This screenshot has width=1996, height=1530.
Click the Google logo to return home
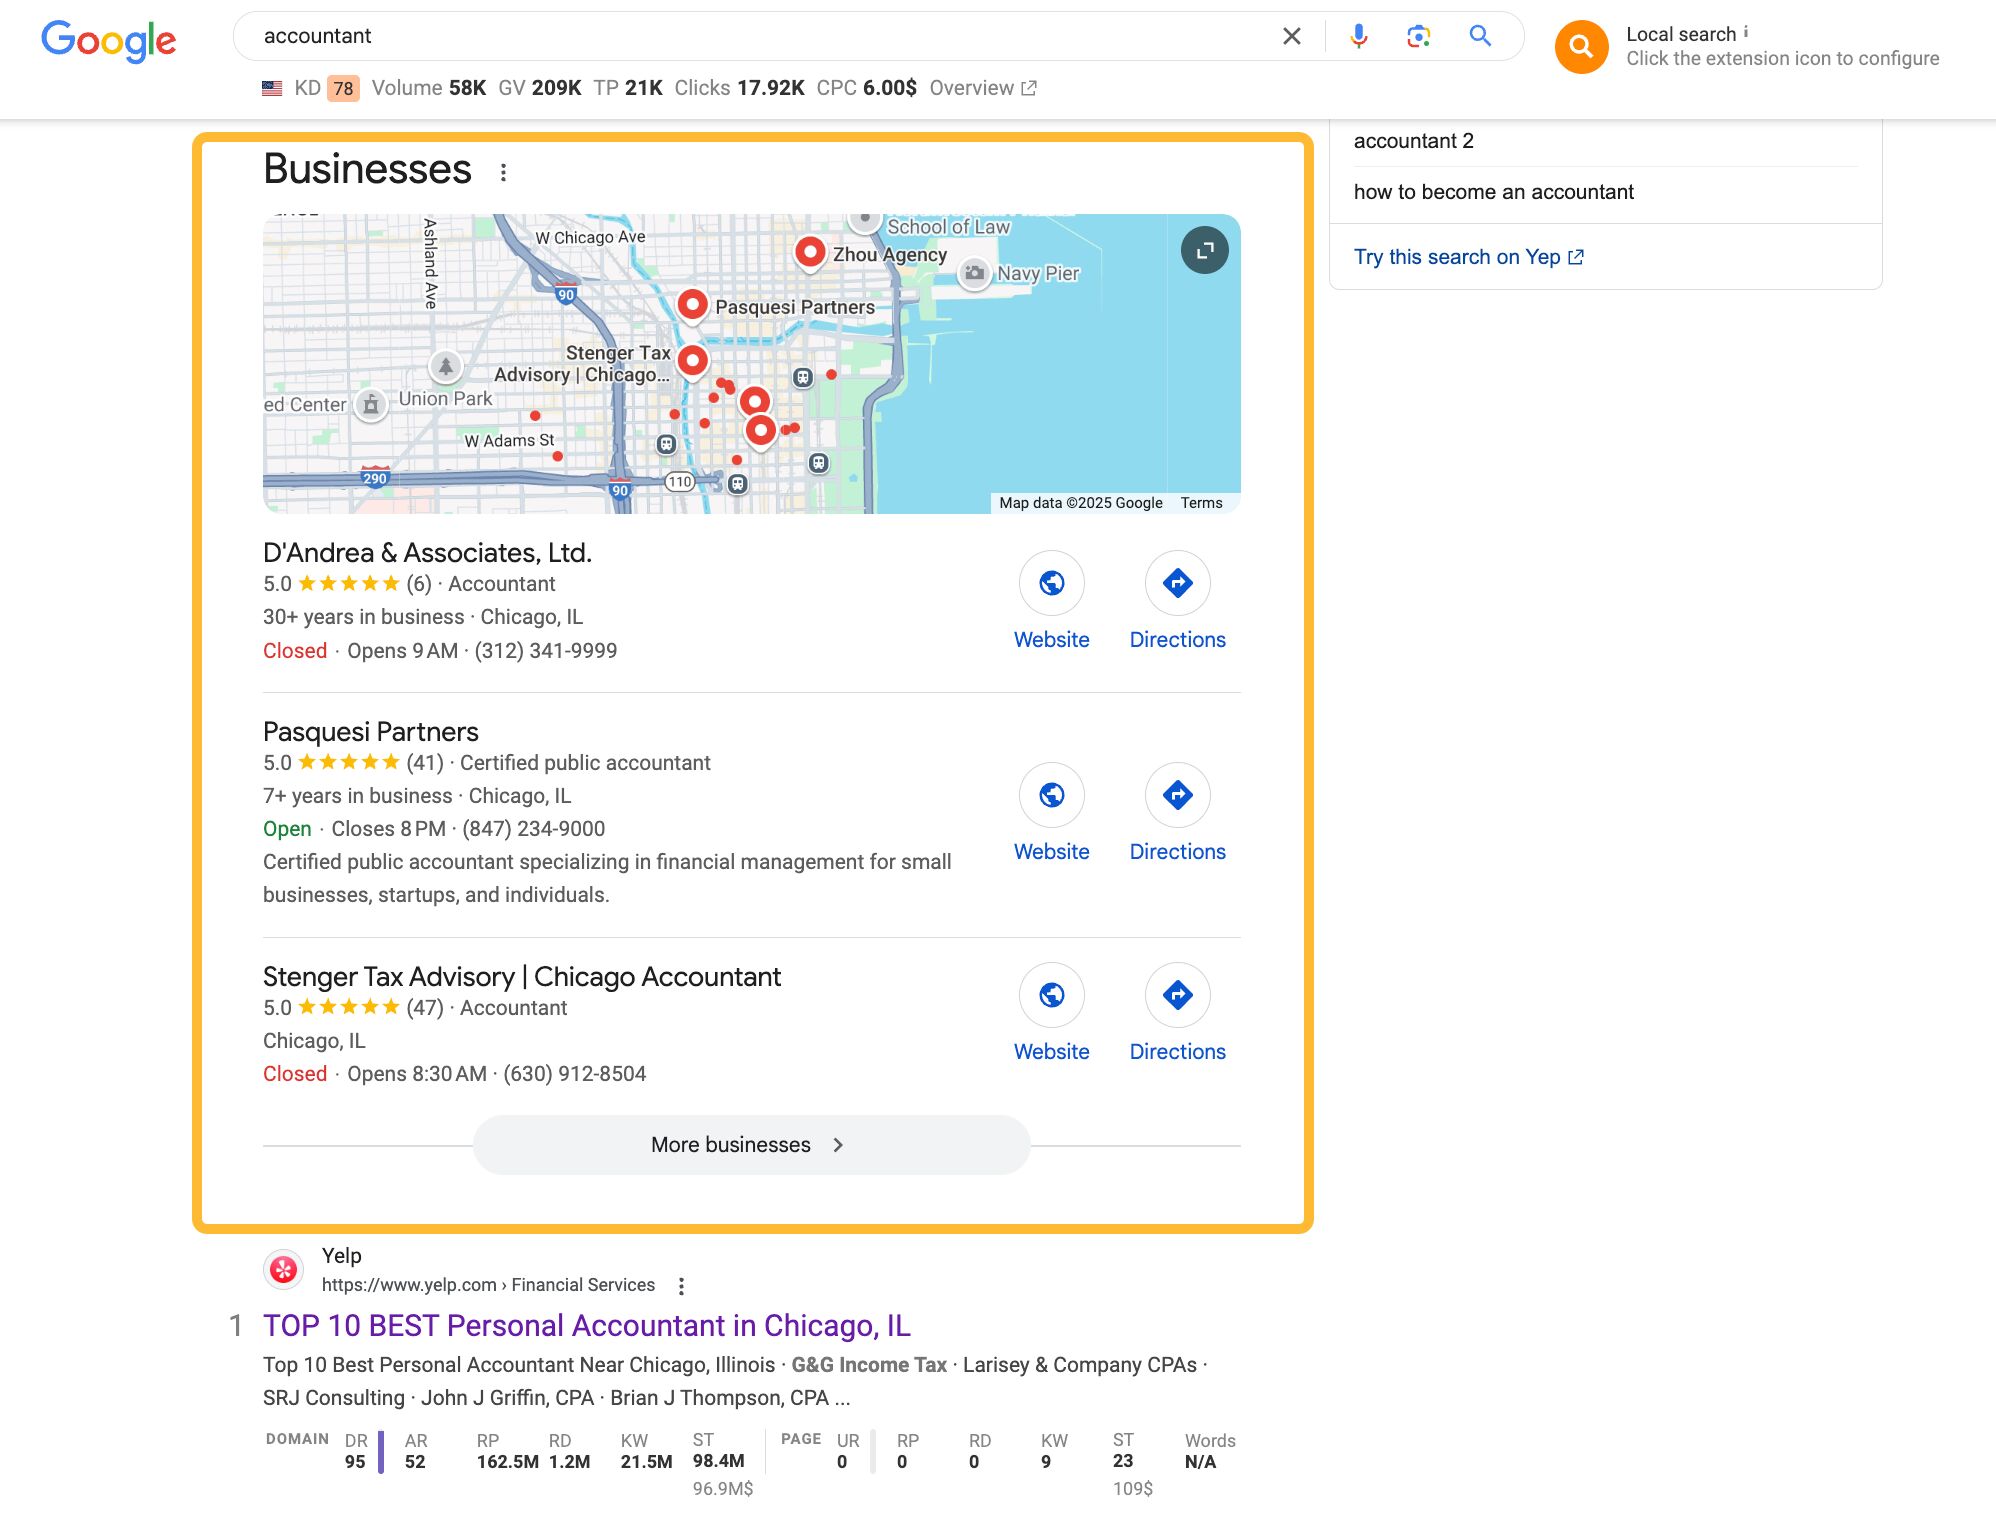pos(108,40)
